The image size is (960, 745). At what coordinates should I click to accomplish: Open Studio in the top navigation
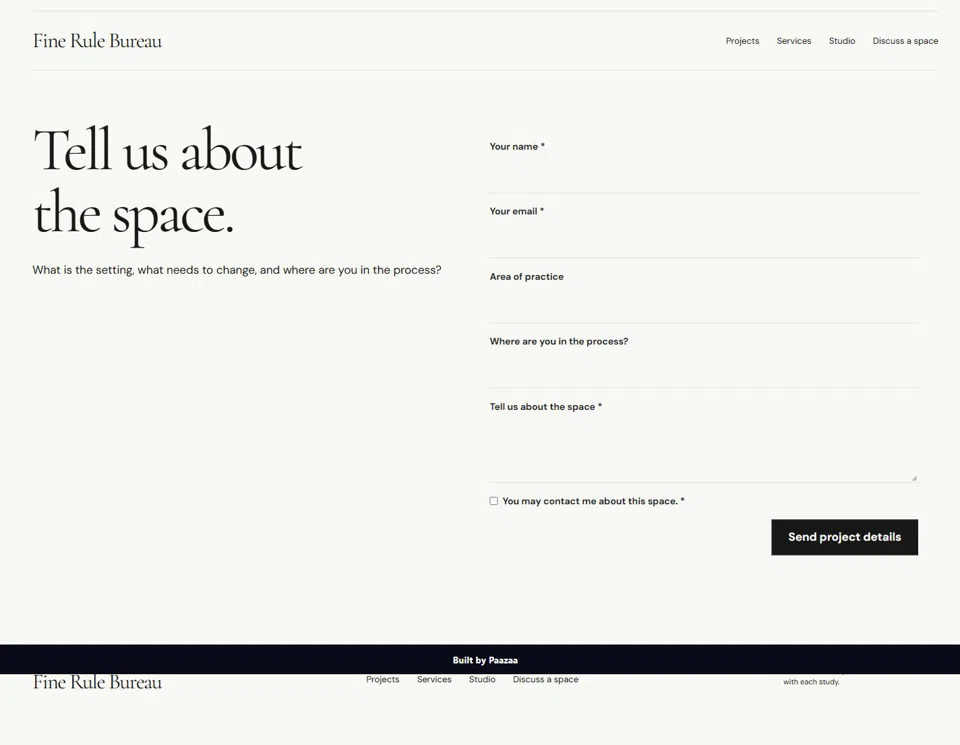click(842, 41)
